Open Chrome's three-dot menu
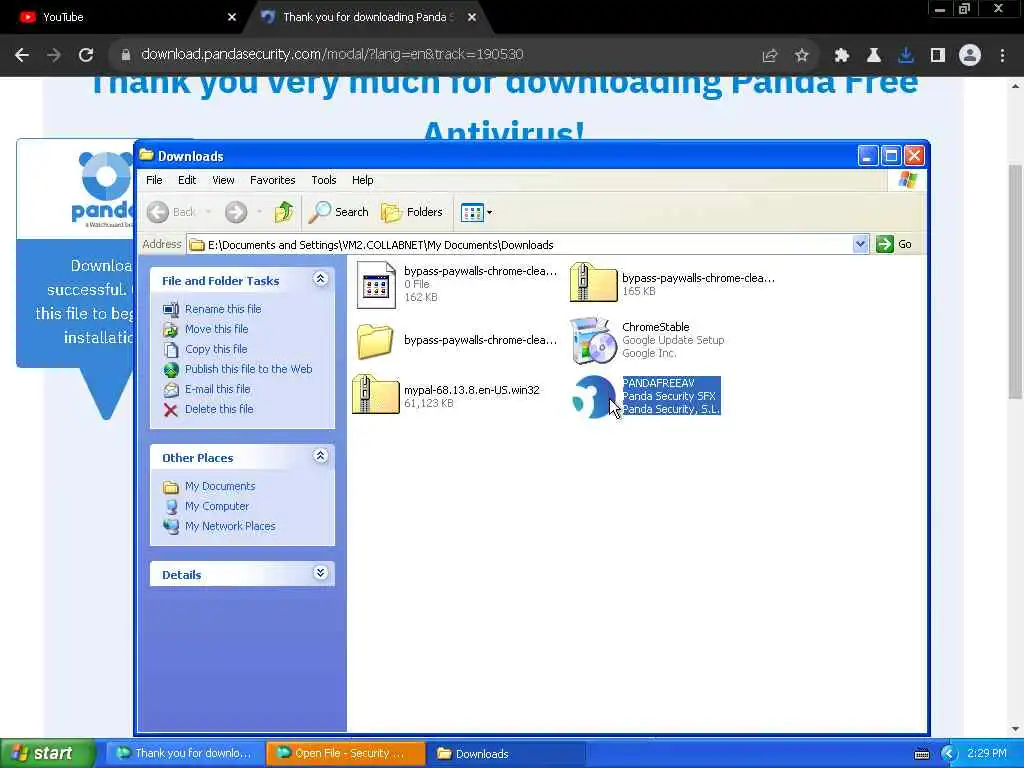The height and width of the screenshot is (768, 1024). [1002, 56]
